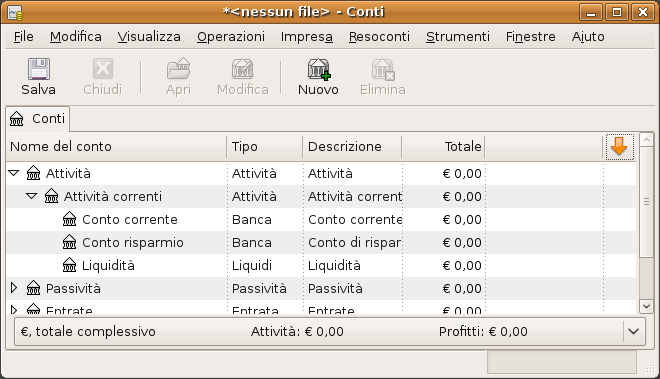Switch to the Conti tab
Viewport: 660px width, 379px height.
coord(37,119)
